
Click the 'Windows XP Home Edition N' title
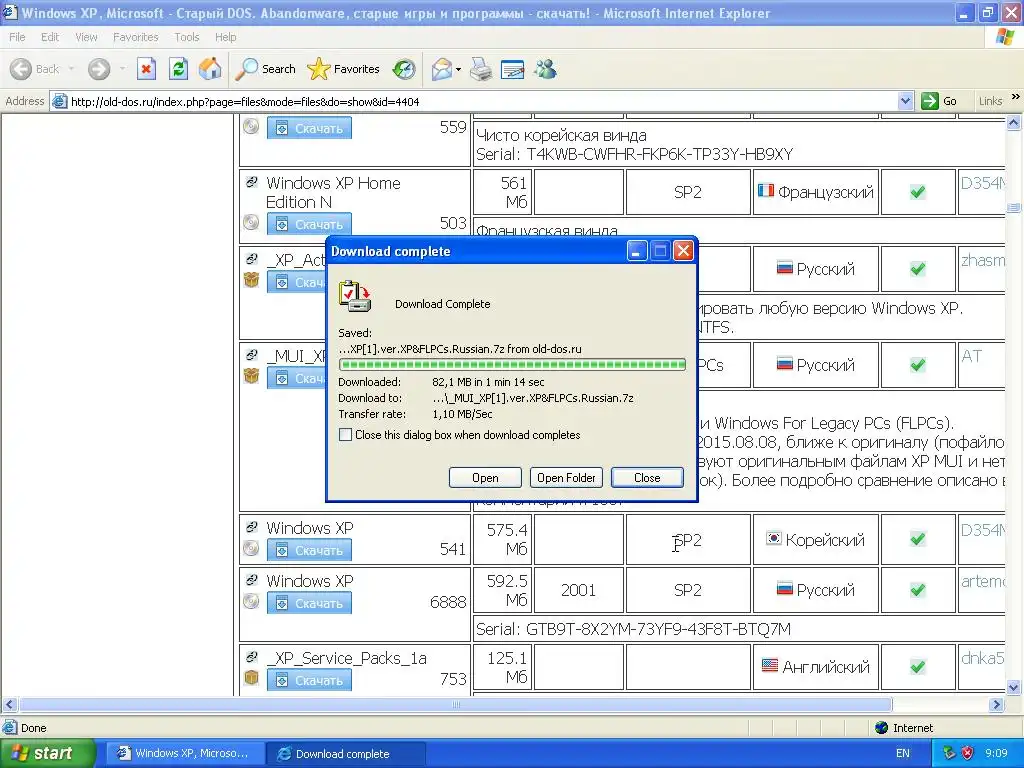[333, 192]
